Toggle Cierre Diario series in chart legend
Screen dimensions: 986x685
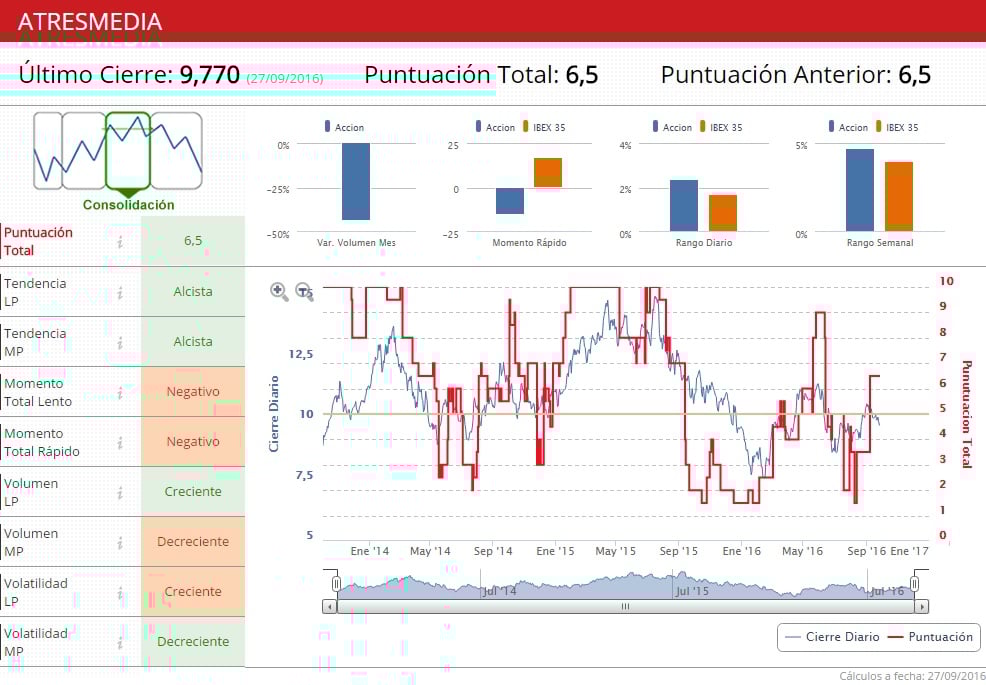pos(832,637)
